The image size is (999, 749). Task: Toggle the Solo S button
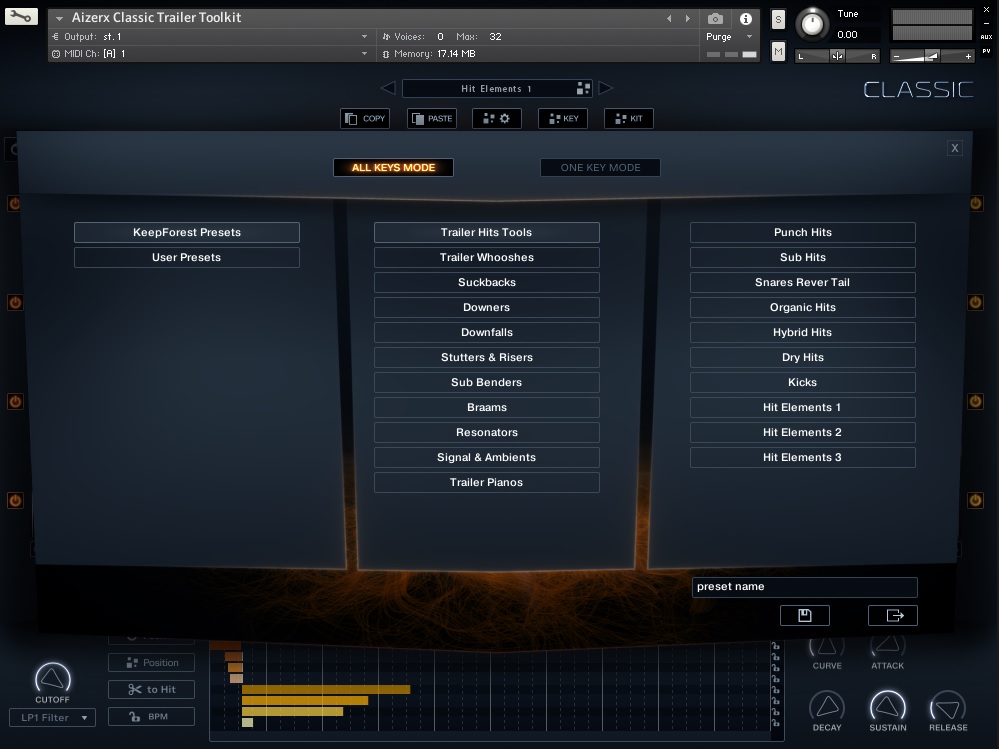[x=779, y=20]
